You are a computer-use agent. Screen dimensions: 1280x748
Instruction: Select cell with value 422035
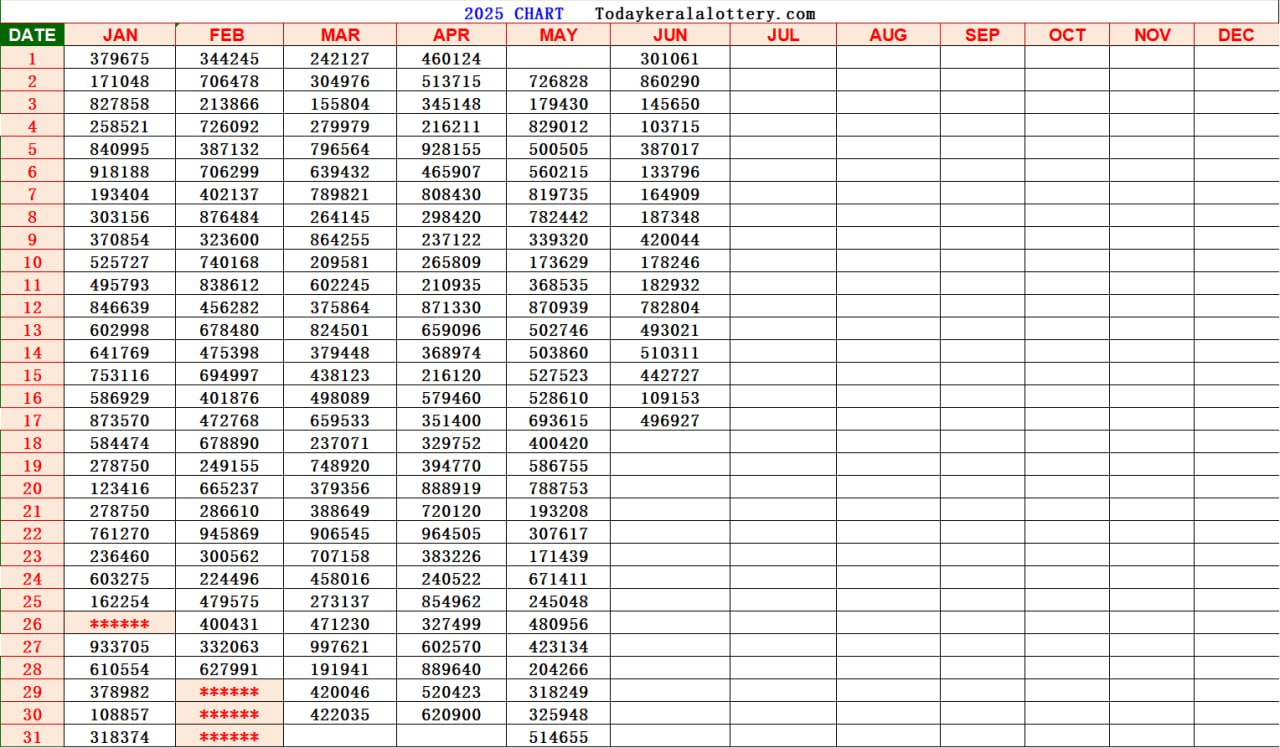[340, 715]
